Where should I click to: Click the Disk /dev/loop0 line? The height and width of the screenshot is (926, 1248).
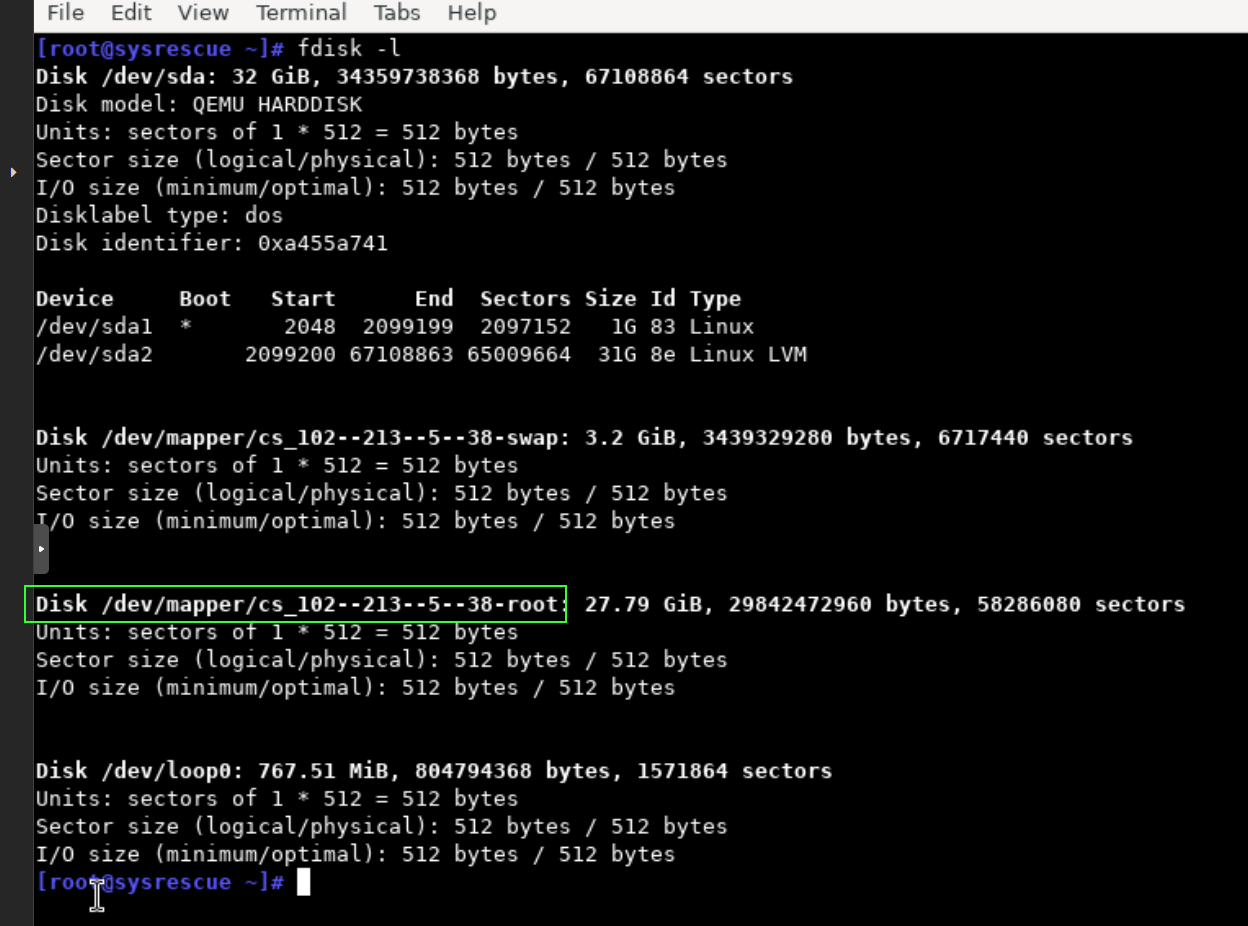pyautogui.click(x=434, y=771)
